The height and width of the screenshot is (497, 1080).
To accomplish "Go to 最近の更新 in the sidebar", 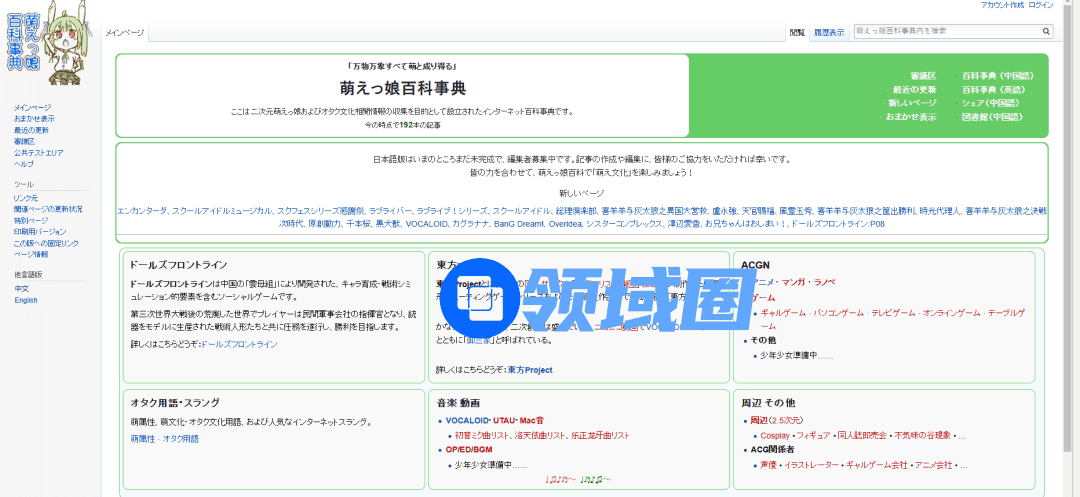I will [31, 130].
